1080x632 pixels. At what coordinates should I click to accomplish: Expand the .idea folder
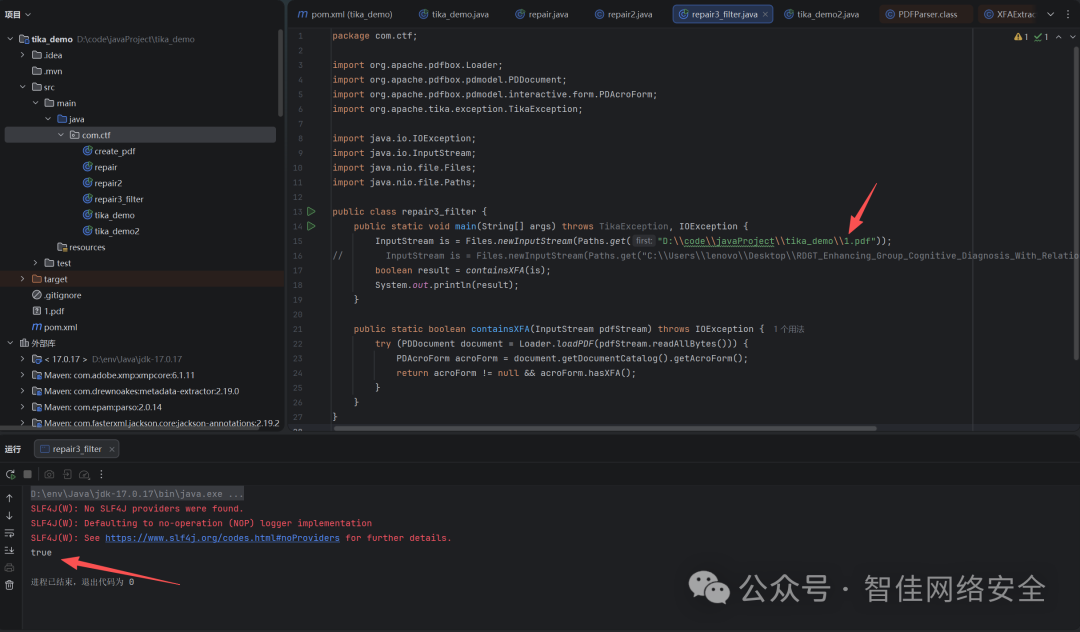click(23, 55)
